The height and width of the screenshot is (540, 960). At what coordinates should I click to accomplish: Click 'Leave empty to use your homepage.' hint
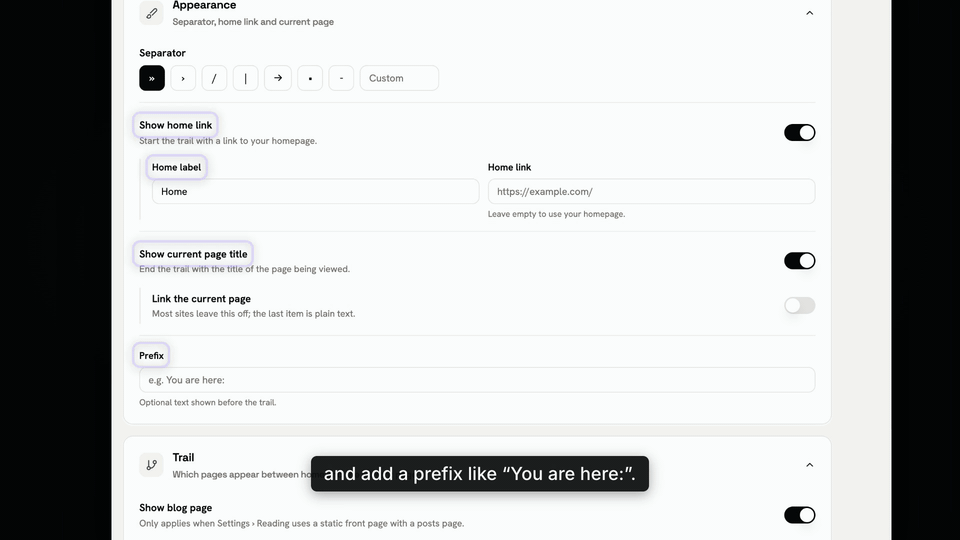(557, 214)
